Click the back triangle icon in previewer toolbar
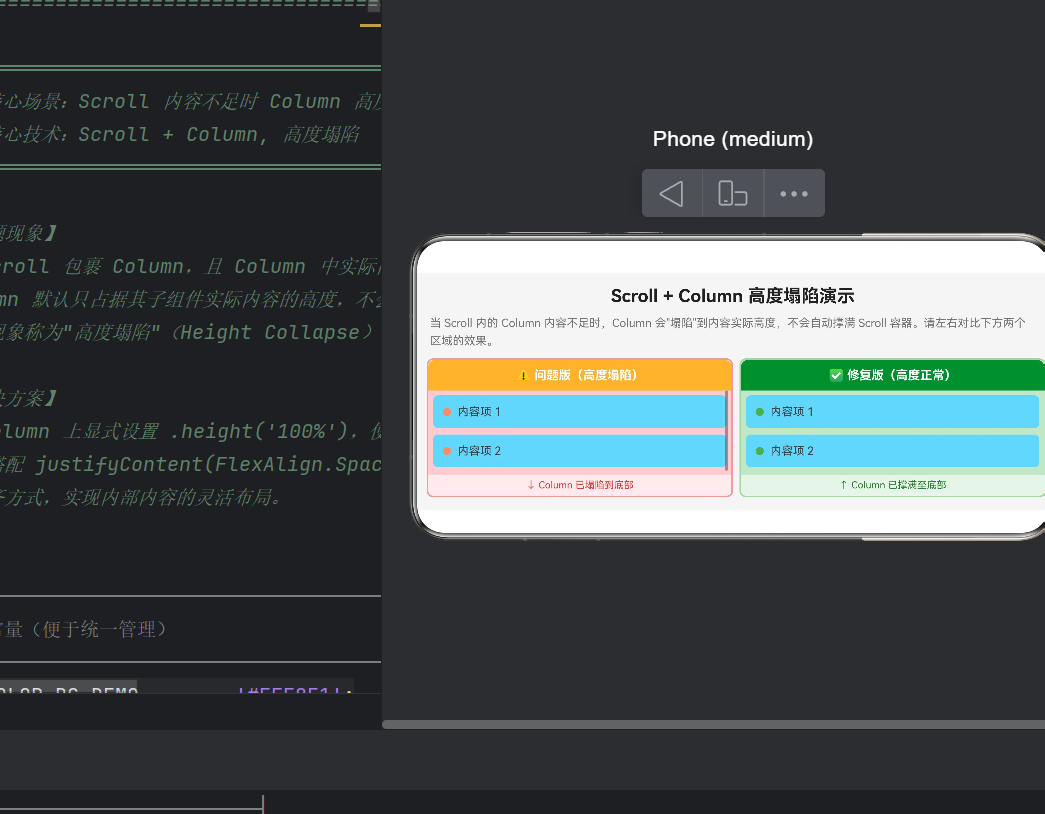 tap(671, 193)
